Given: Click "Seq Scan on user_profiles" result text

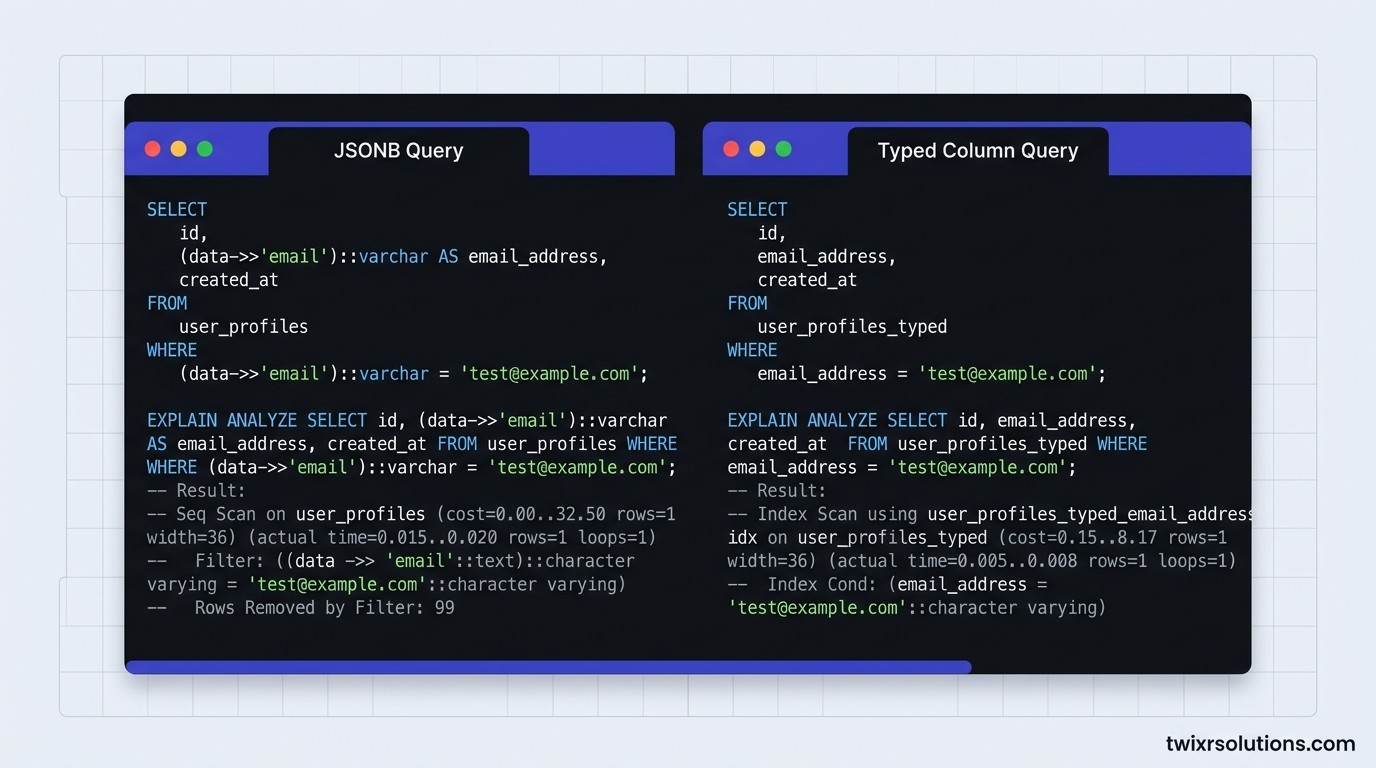Looking at the screenshot, I should click(x=301, y=514).
